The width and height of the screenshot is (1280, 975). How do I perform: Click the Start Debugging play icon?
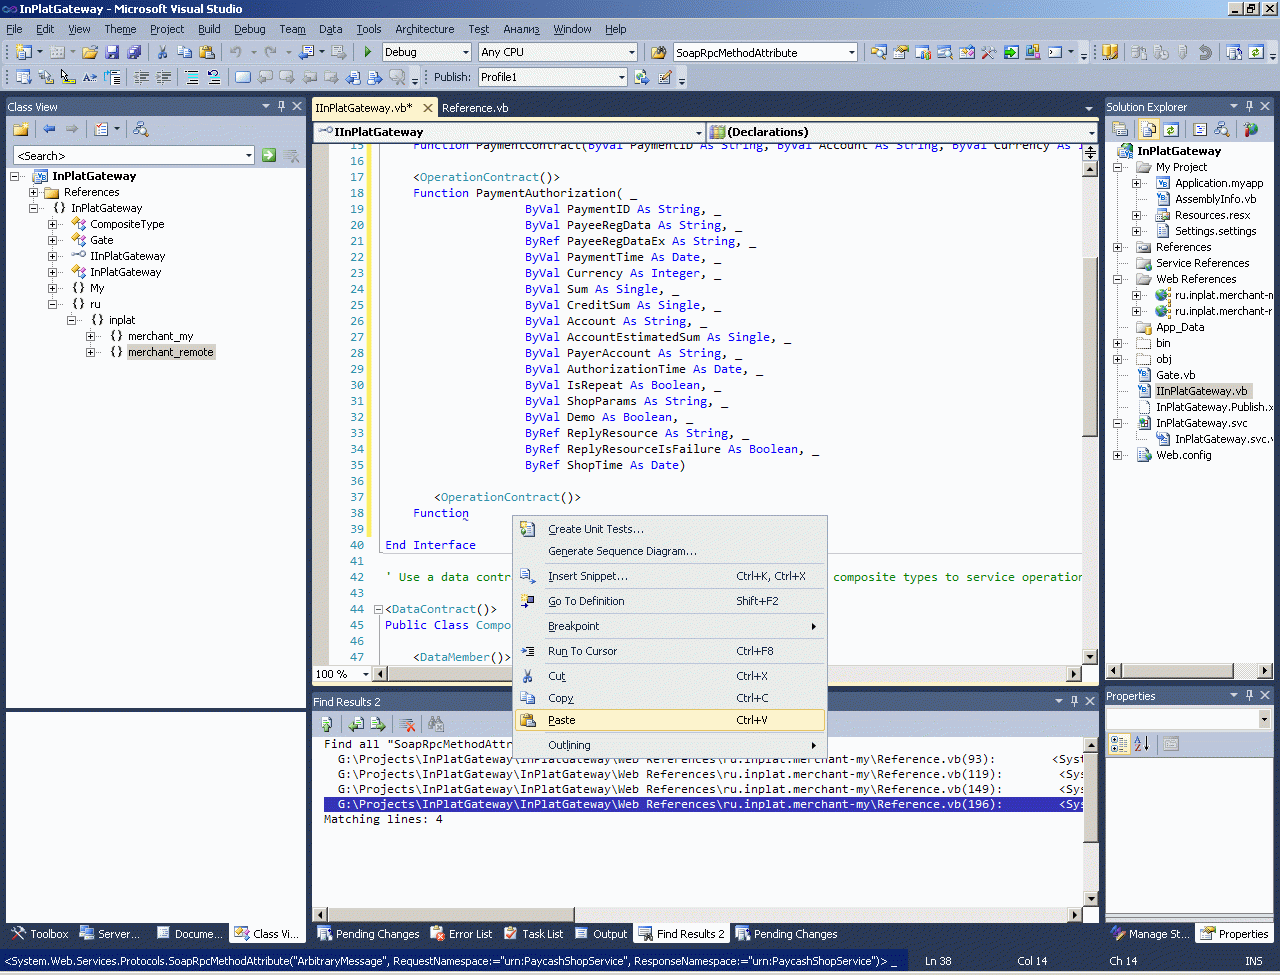pos(368,52)
